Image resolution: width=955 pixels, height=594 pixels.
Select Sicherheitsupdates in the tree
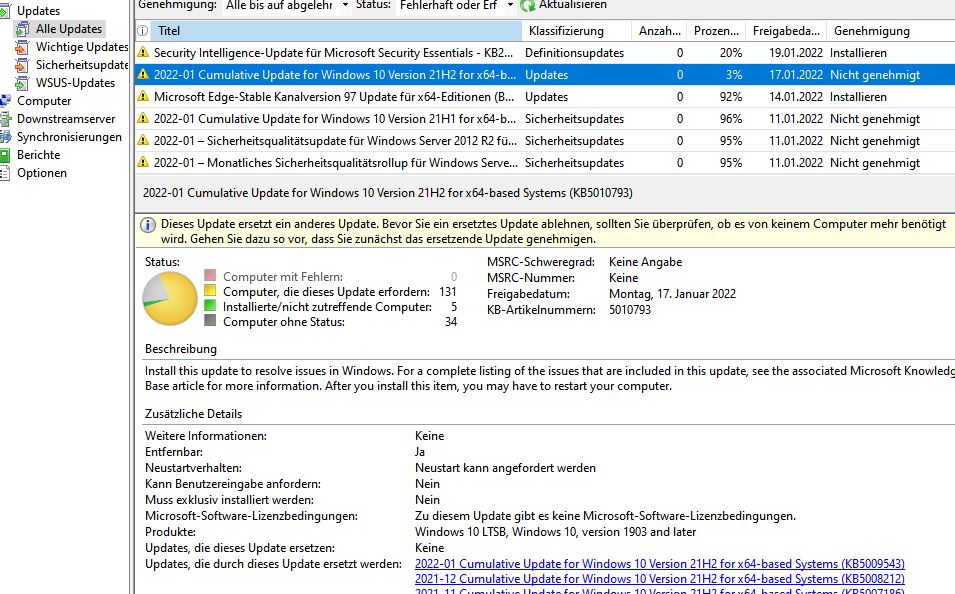coord(82,65)
